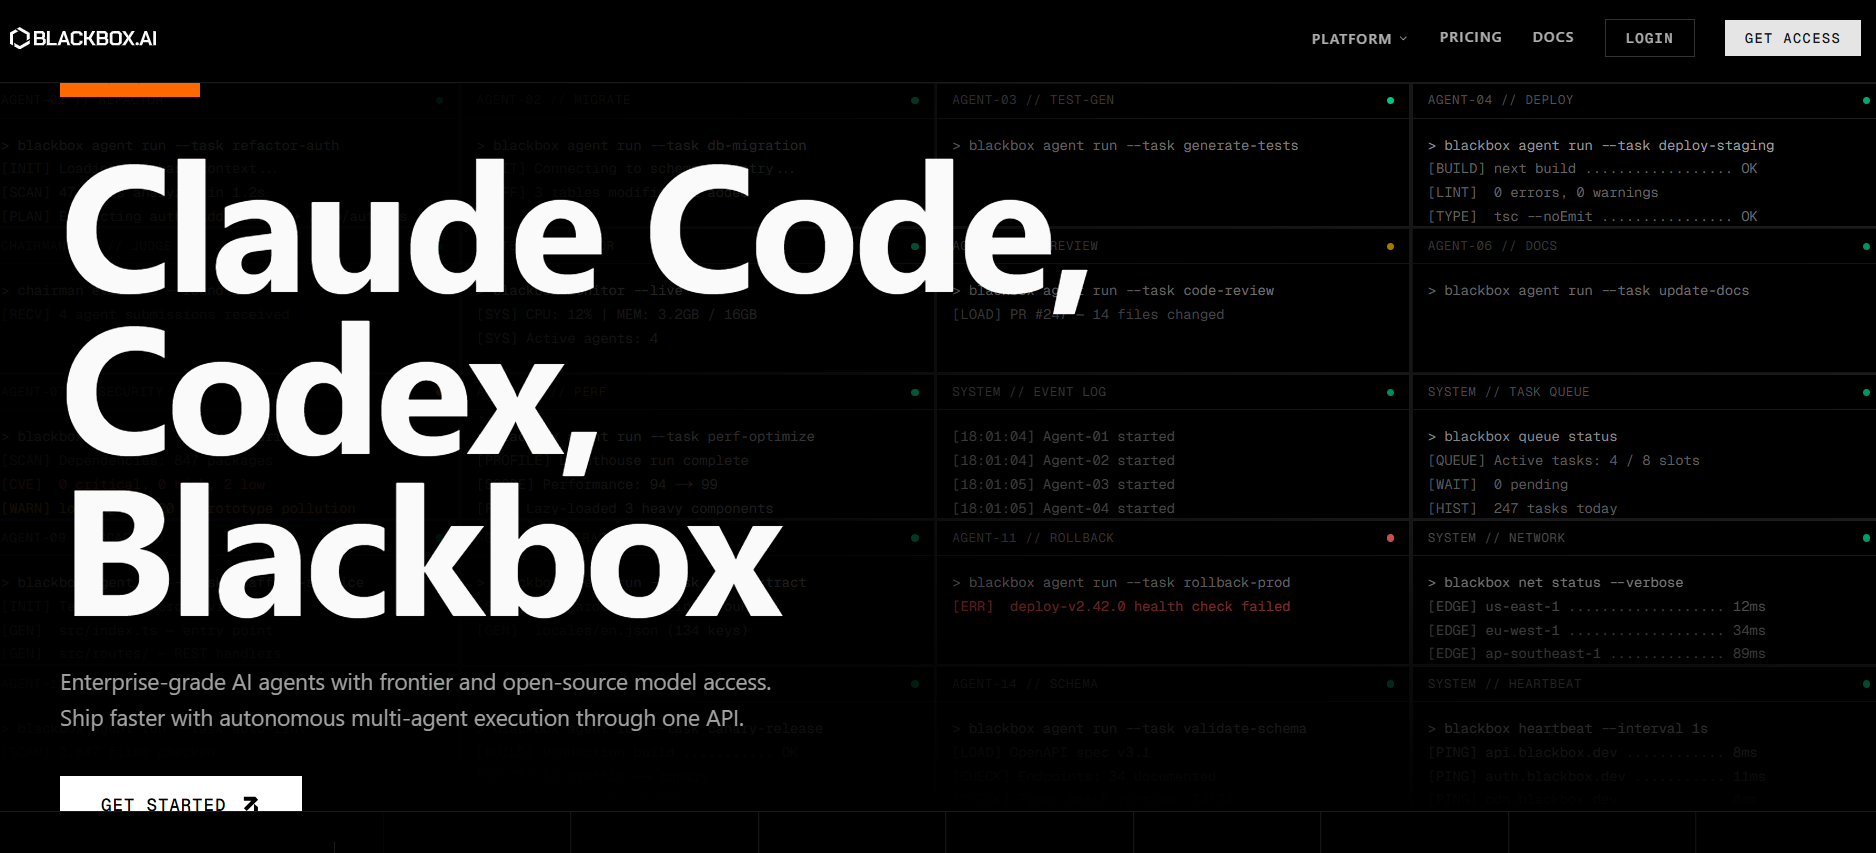Click the 'Agent-04 started' log entry
The image size is (1876, 853).
[1063, 509]
